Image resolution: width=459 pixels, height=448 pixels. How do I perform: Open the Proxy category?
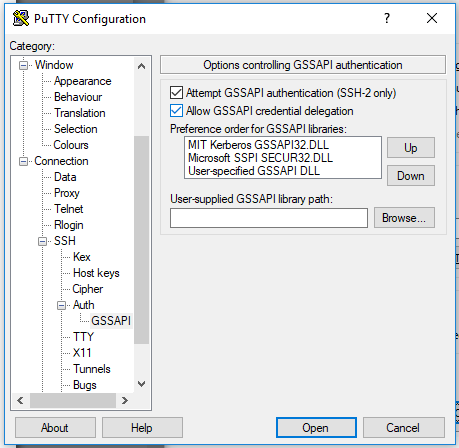coord(67,193)
